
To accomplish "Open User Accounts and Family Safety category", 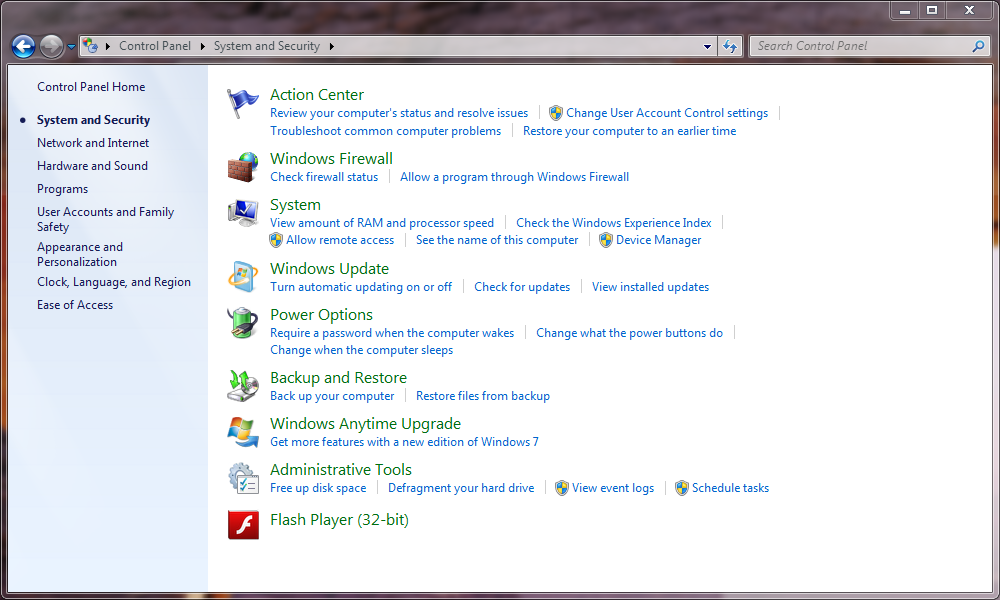I will point(105,219).
